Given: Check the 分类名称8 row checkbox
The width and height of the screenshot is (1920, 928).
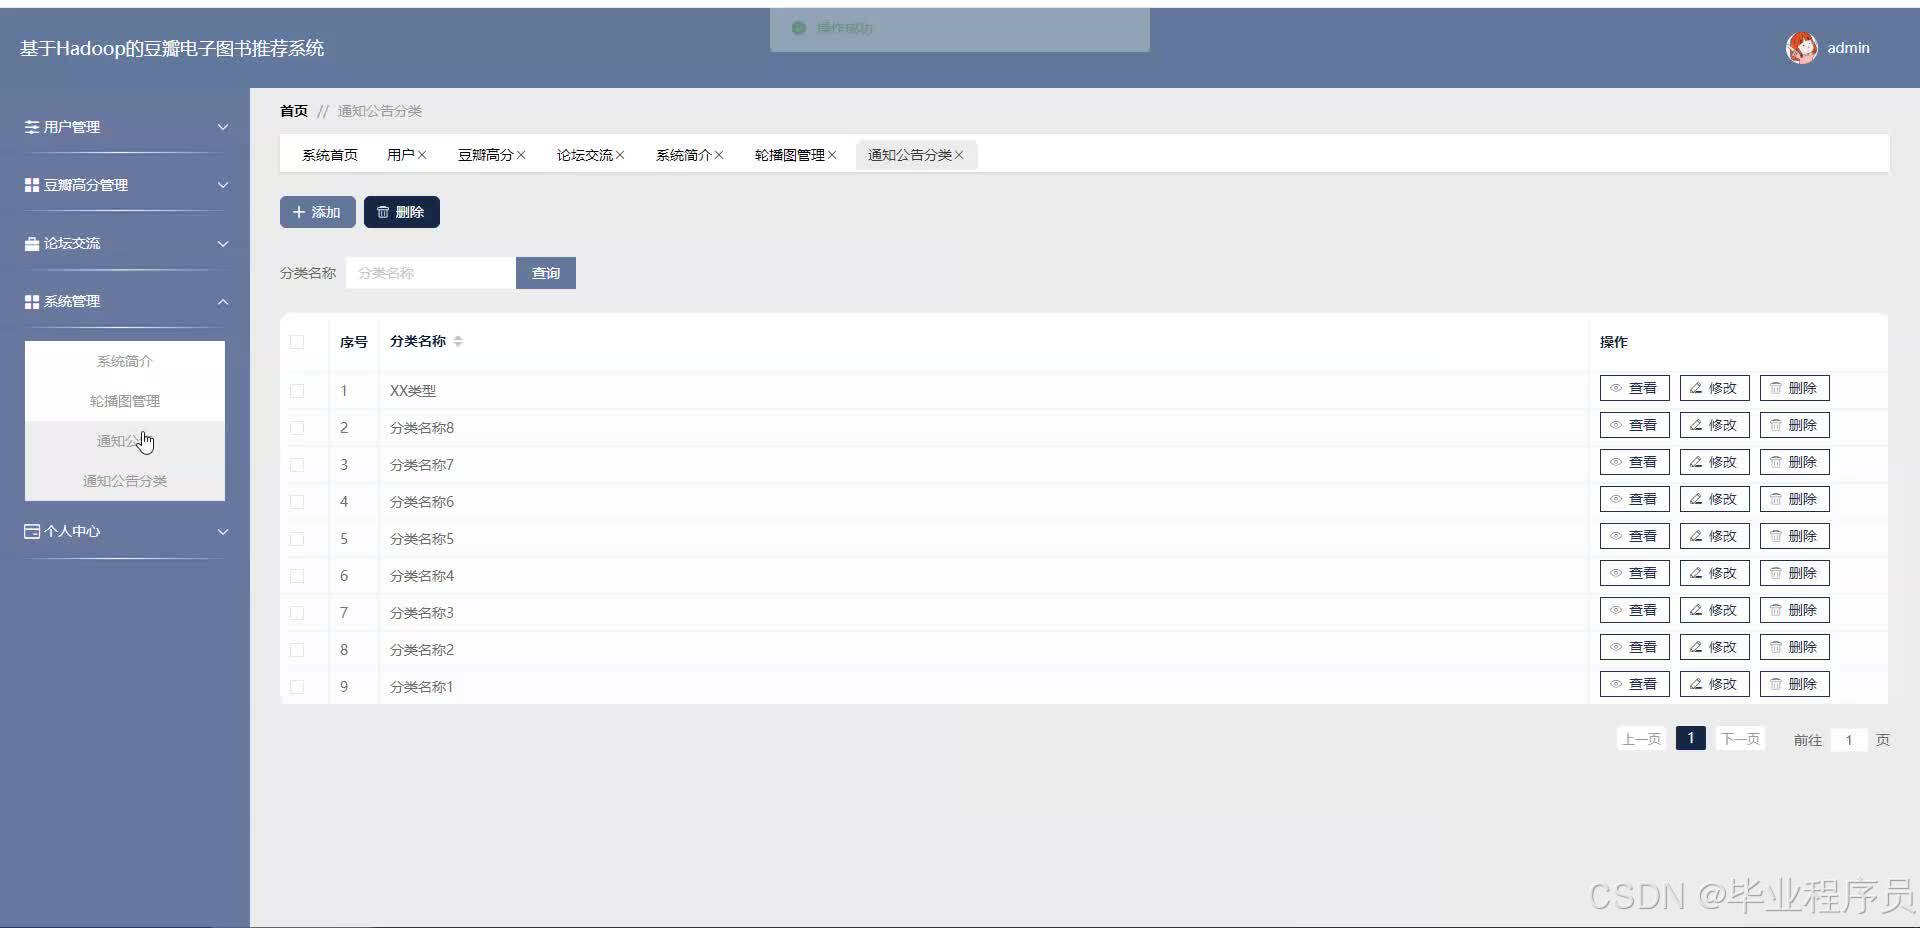Looking at the screenshot, I should (x=297, y=428).
